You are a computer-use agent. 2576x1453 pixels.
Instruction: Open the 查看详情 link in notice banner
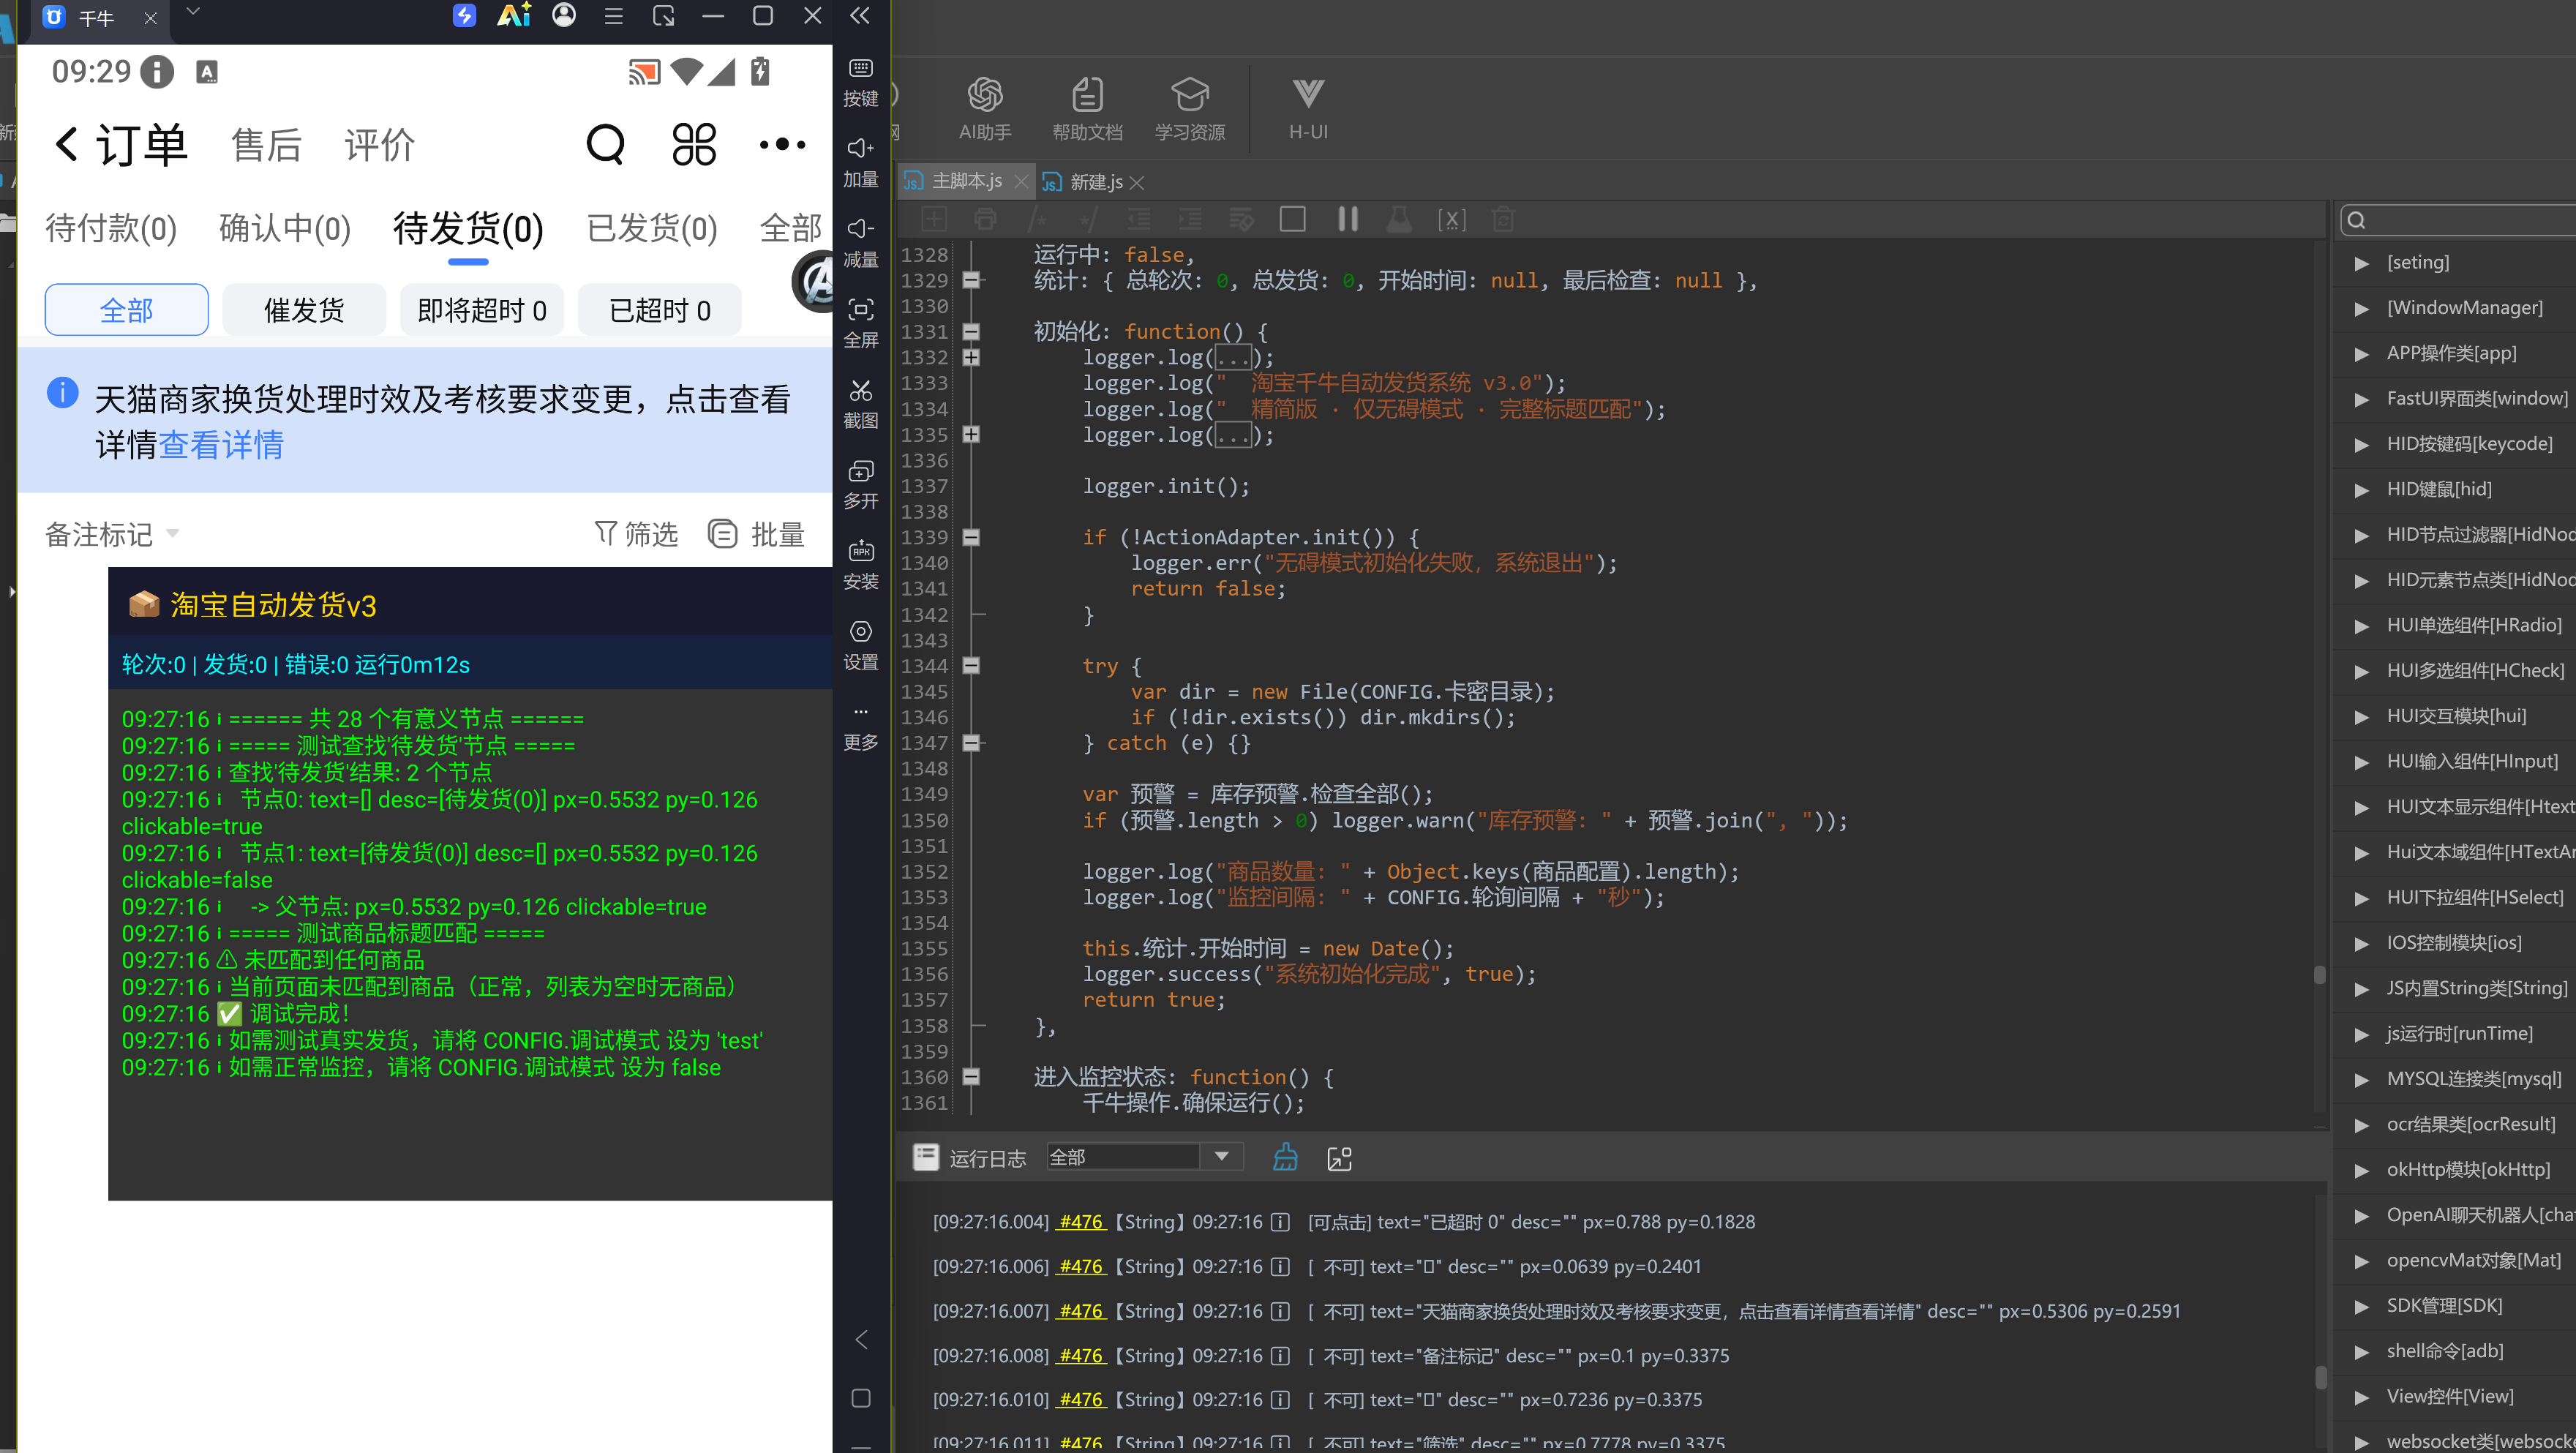pos(221,445)
